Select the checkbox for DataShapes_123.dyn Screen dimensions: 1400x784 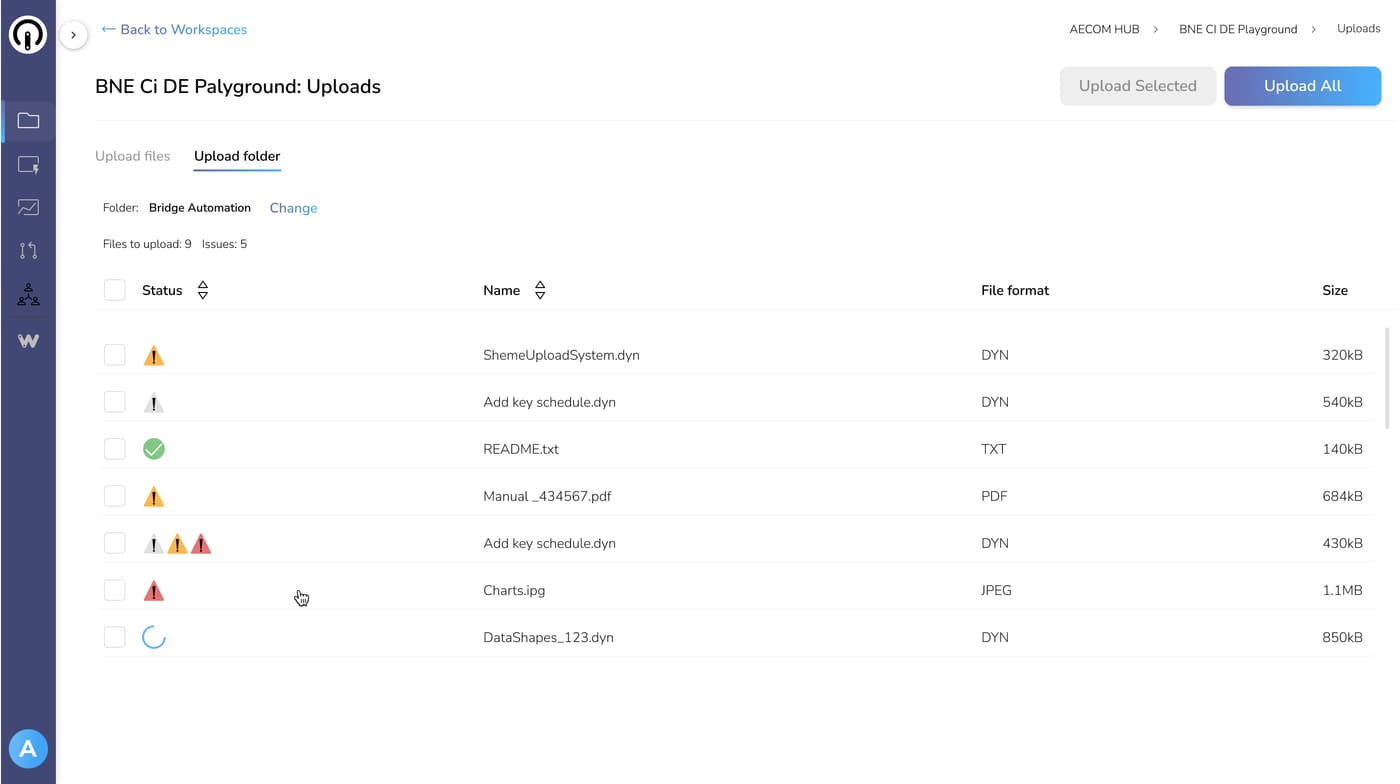(115, 637)
